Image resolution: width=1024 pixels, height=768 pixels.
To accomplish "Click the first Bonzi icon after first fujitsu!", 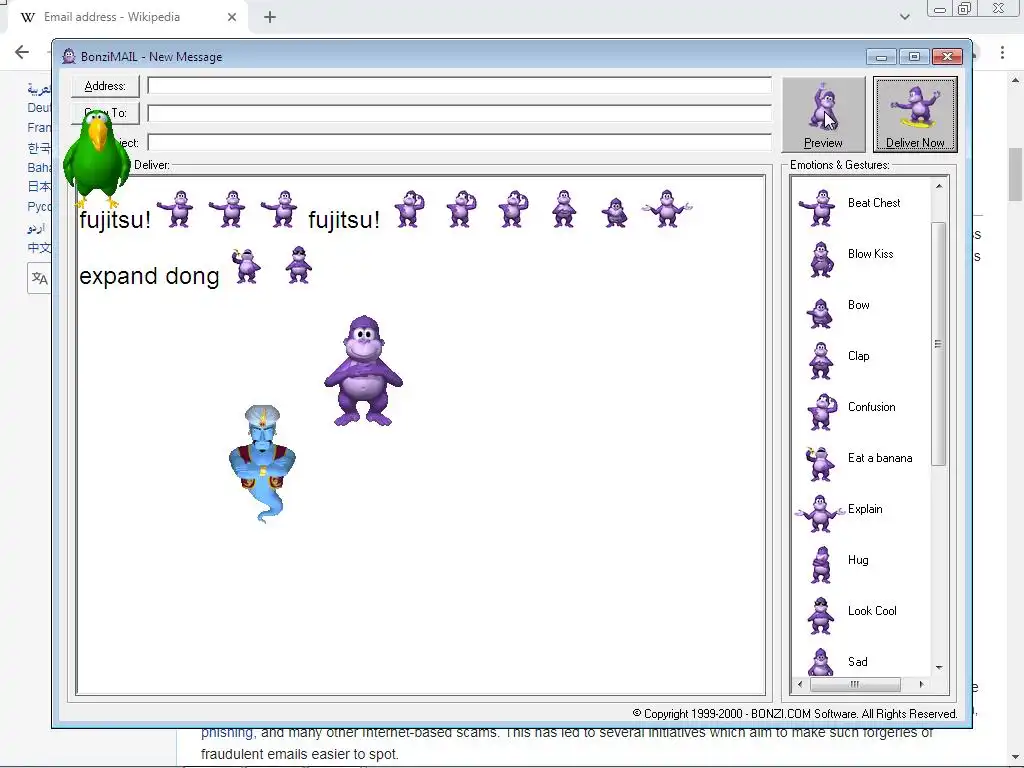I will coord(176,208).
